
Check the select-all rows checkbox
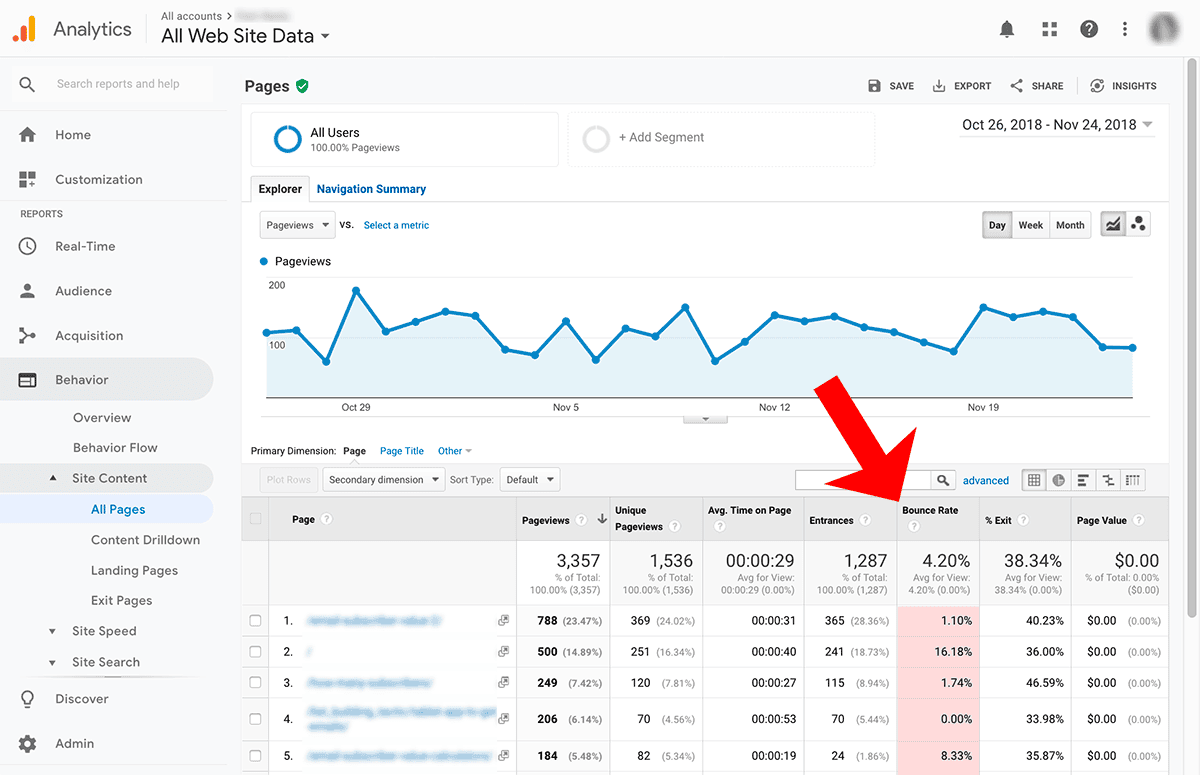point(255,519)
